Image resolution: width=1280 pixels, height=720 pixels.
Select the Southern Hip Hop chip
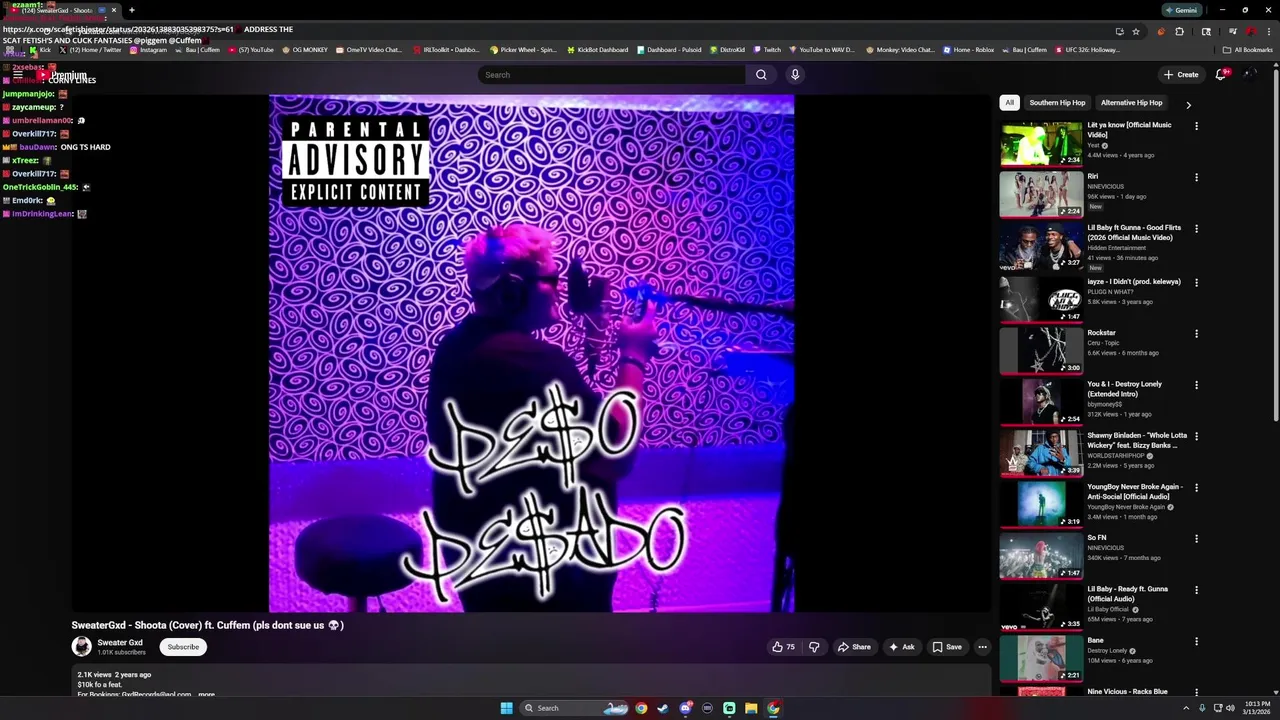[x=1057, y=102]
